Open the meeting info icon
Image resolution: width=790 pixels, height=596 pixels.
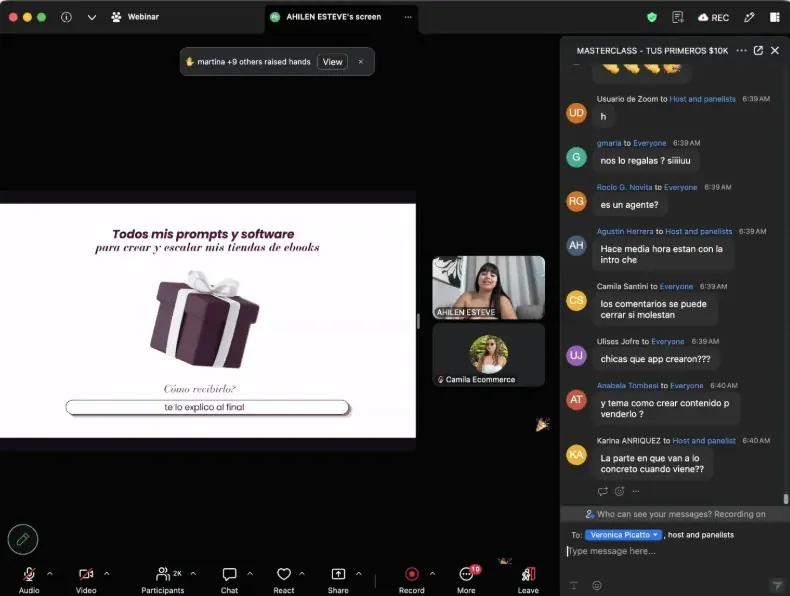coord(66,17)
